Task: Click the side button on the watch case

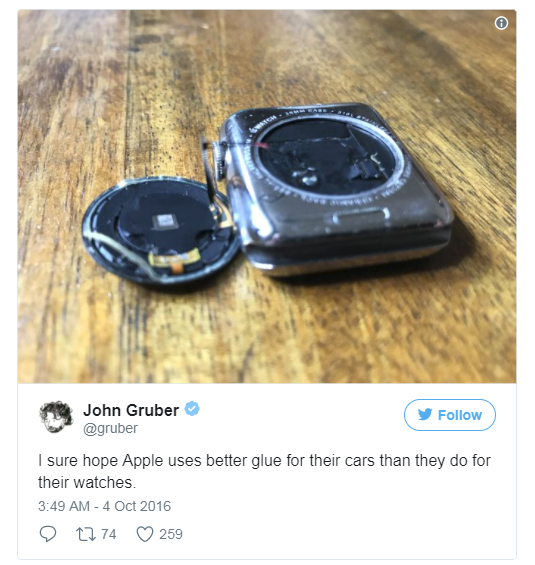Action: (x=360, y=216)
